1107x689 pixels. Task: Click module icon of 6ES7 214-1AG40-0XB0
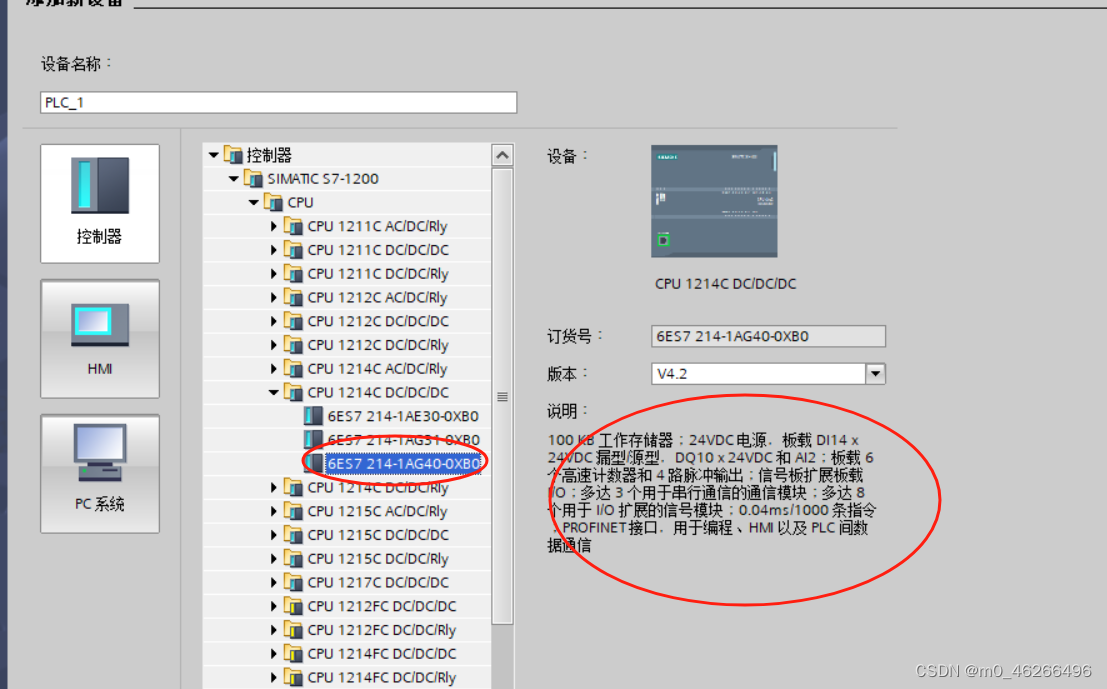(x=313, y=463)
